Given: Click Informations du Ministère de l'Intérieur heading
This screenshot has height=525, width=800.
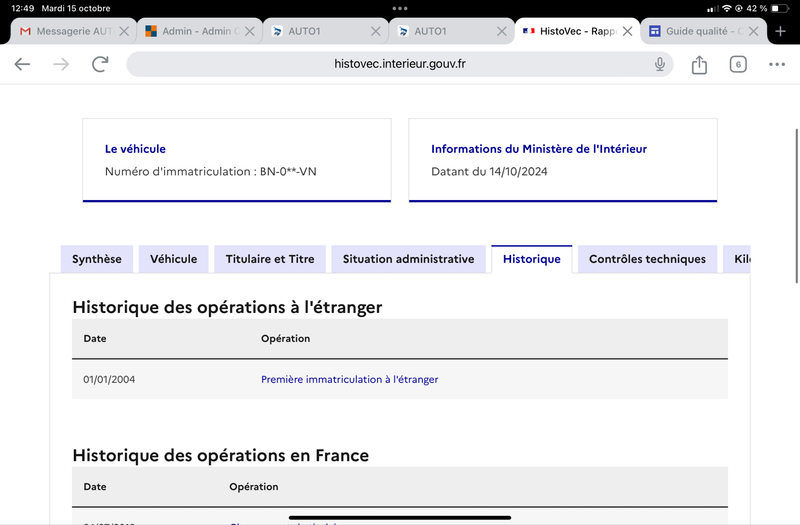Looking at the screenshot, I should (539, 149).
